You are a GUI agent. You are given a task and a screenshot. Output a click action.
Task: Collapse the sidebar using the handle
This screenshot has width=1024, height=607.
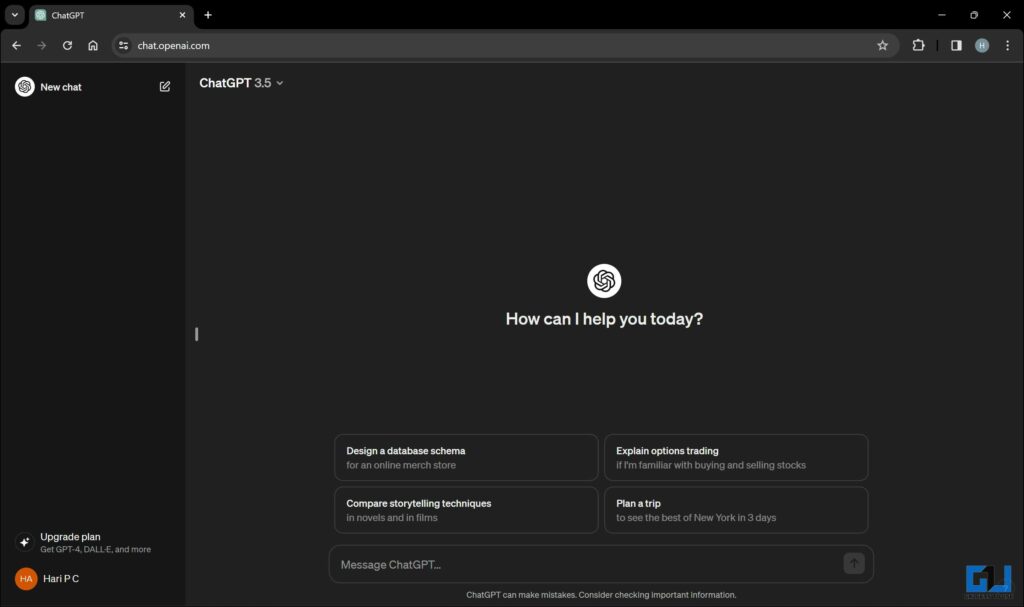point(196,334)
